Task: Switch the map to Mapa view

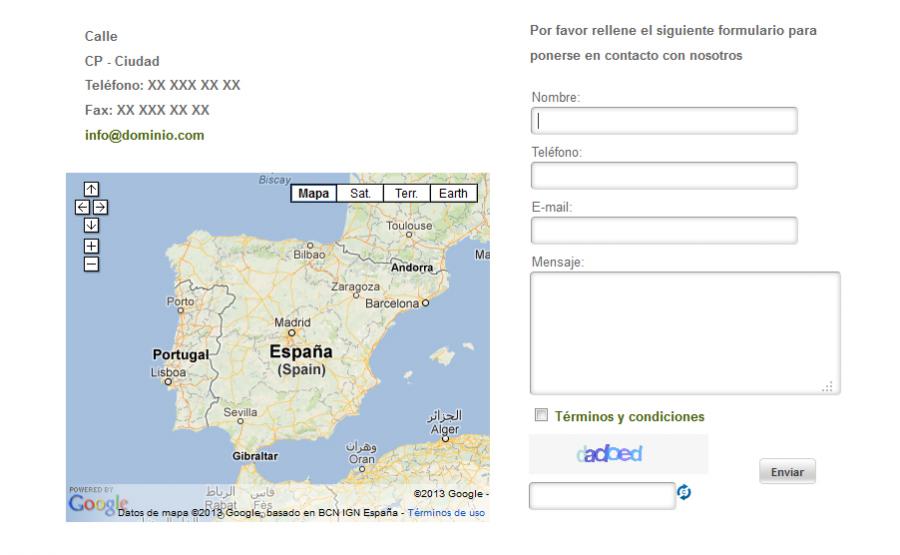Action: pyautogui.click(x=313, y=193)
